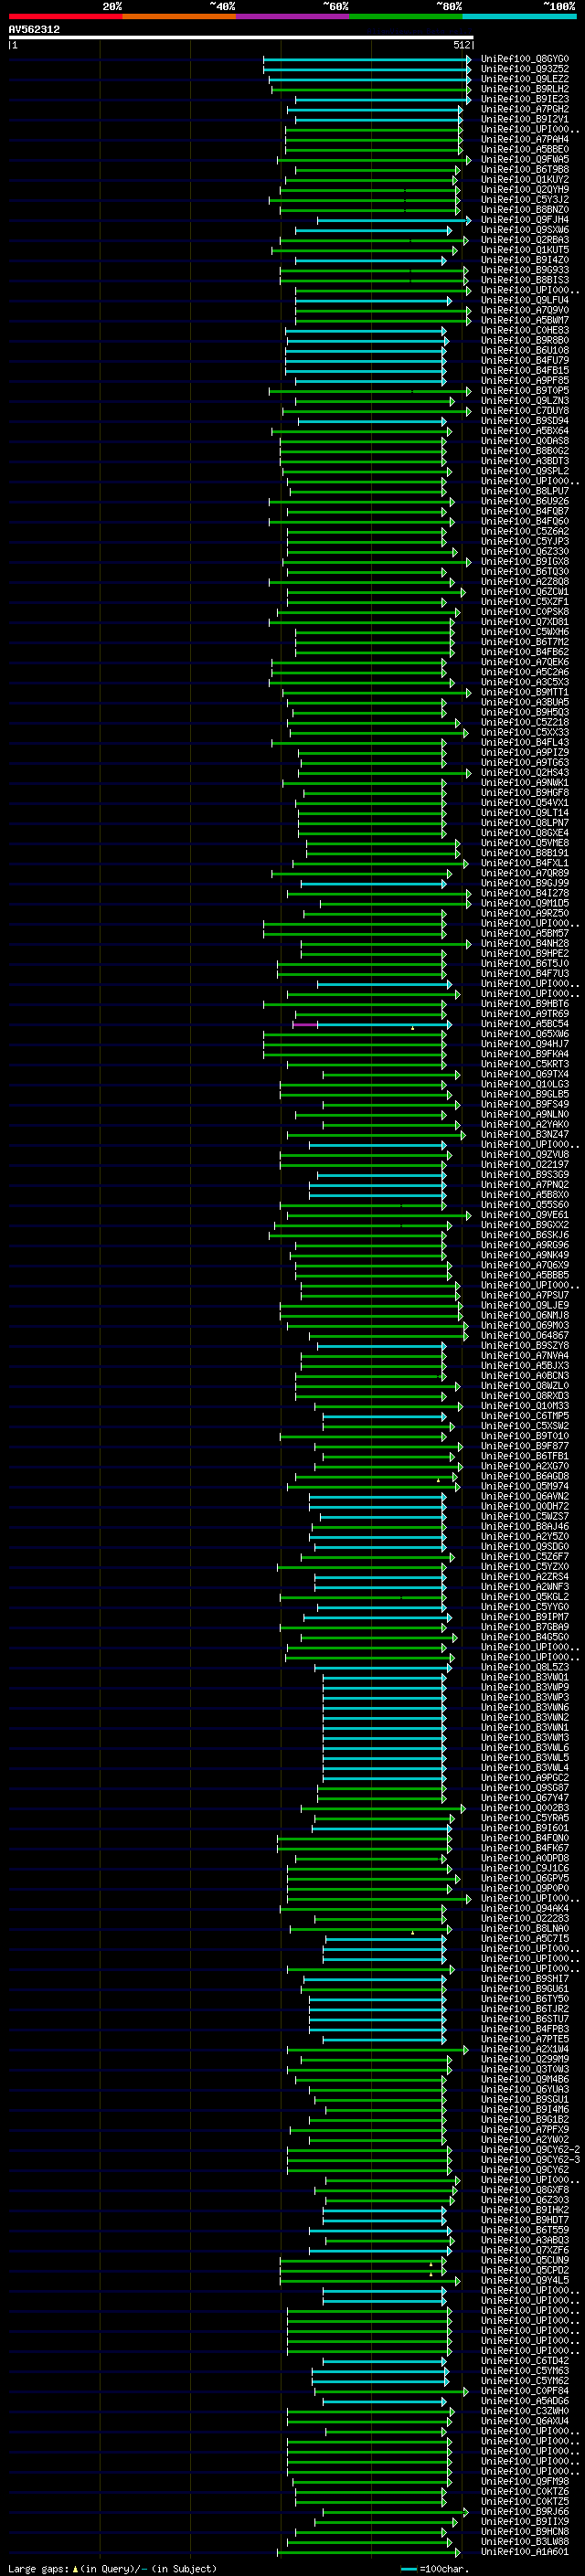Open hit UniRef100_B9RLH2
The width and height of the screenshot is (585, 2576).
[525, 89]
